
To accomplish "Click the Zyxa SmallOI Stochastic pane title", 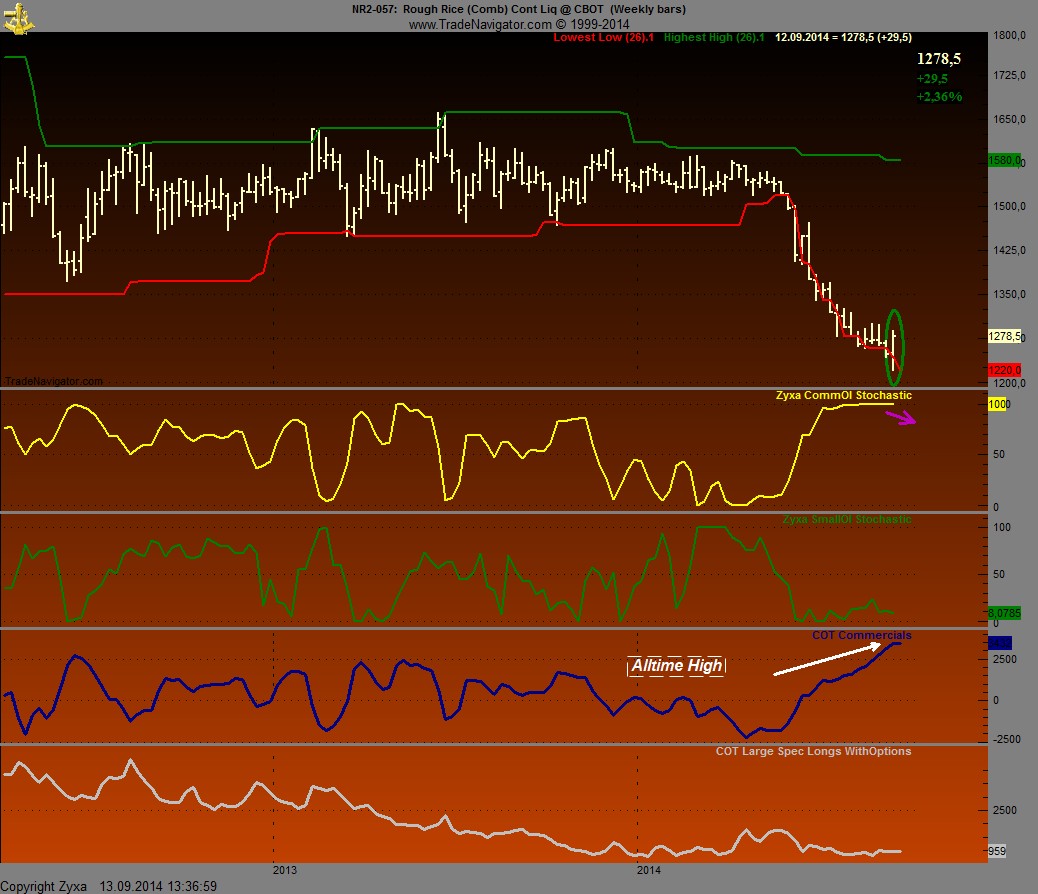I will (x=846, y=519).
